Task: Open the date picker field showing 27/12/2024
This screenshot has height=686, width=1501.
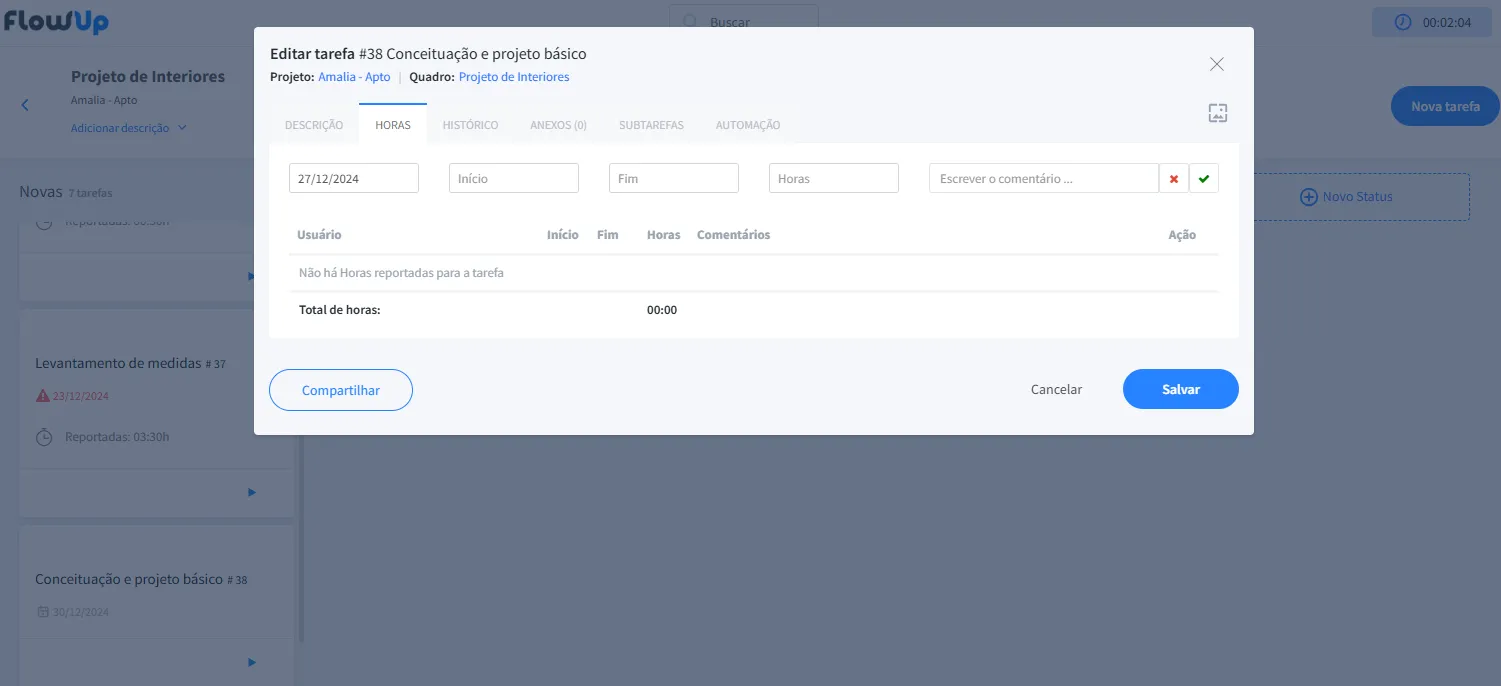Action: pos(354,179)
